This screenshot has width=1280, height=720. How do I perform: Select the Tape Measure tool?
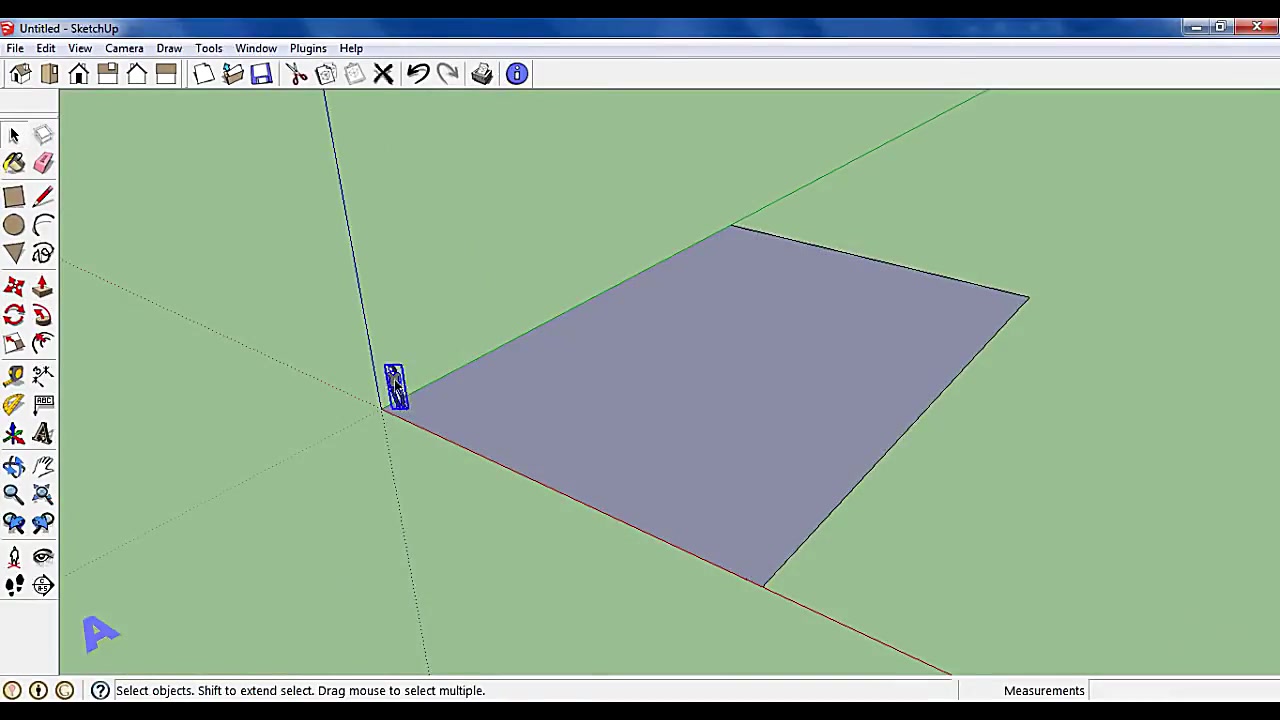click(14, 374)
